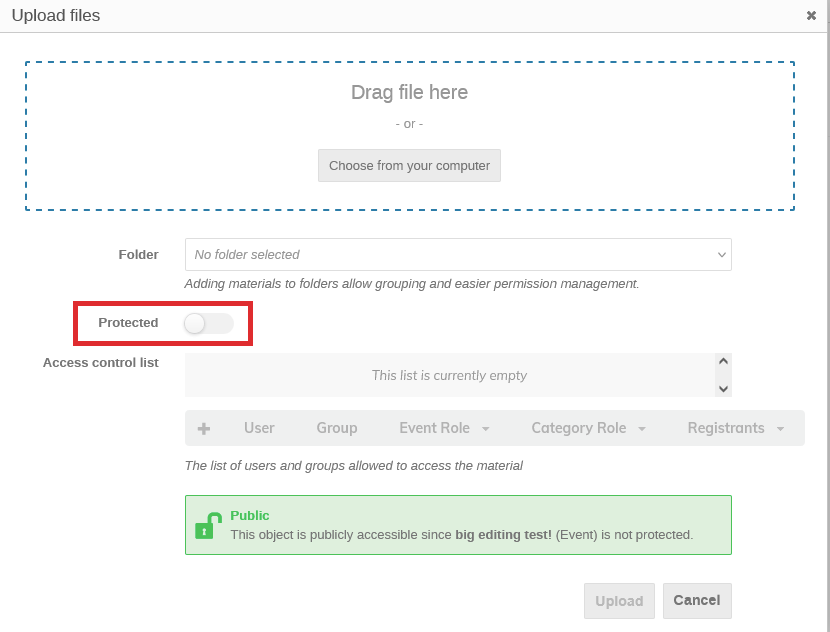Click the Drag file here drop zone

click(409, 93)
